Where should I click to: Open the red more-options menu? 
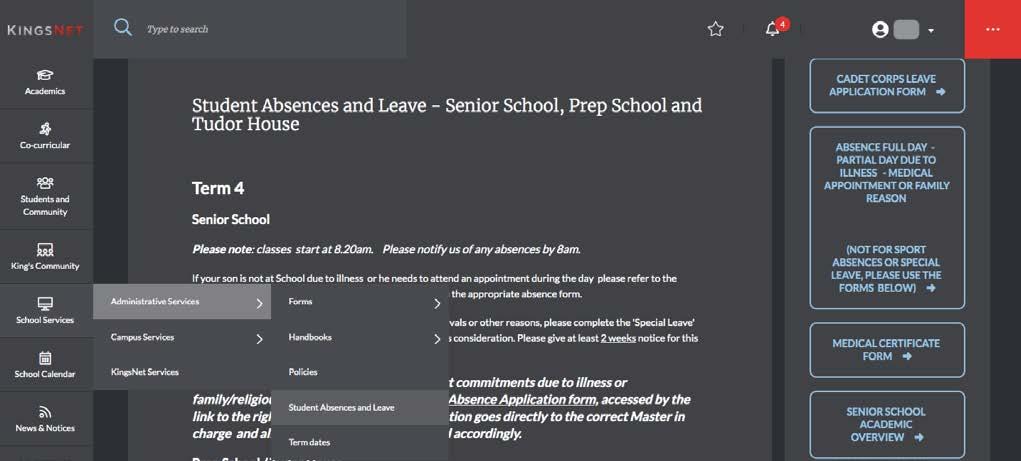(992, 29)
